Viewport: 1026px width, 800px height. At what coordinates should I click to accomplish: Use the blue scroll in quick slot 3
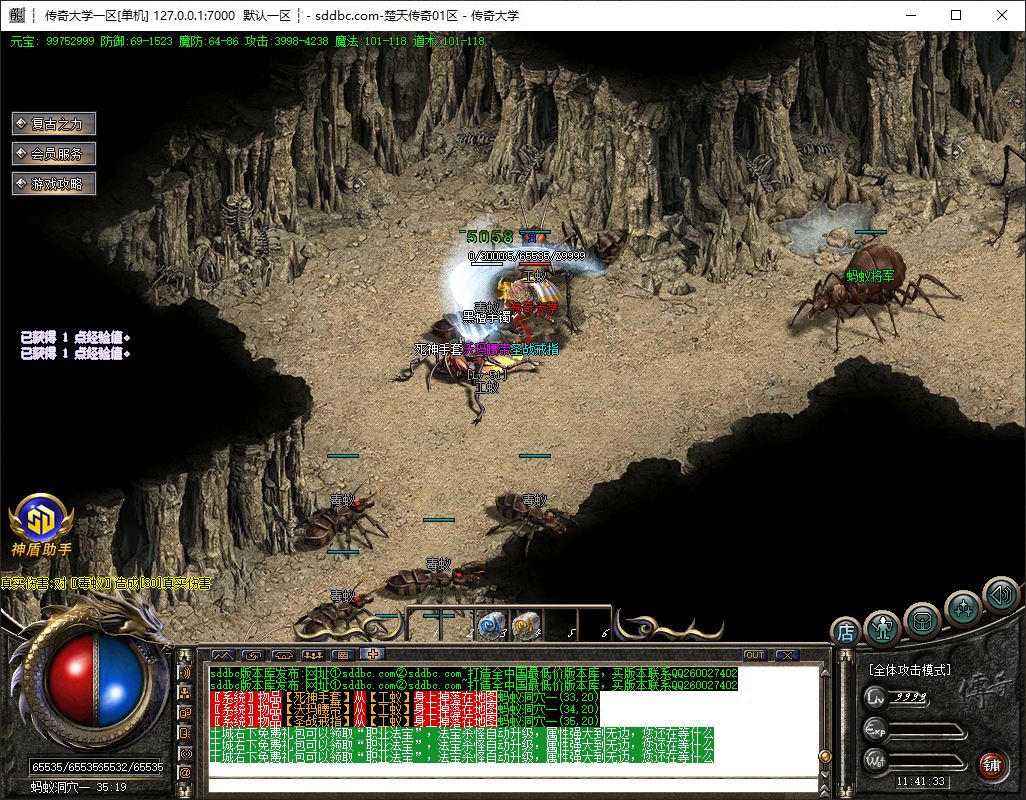pyautogui.click(x=491, y=625)
